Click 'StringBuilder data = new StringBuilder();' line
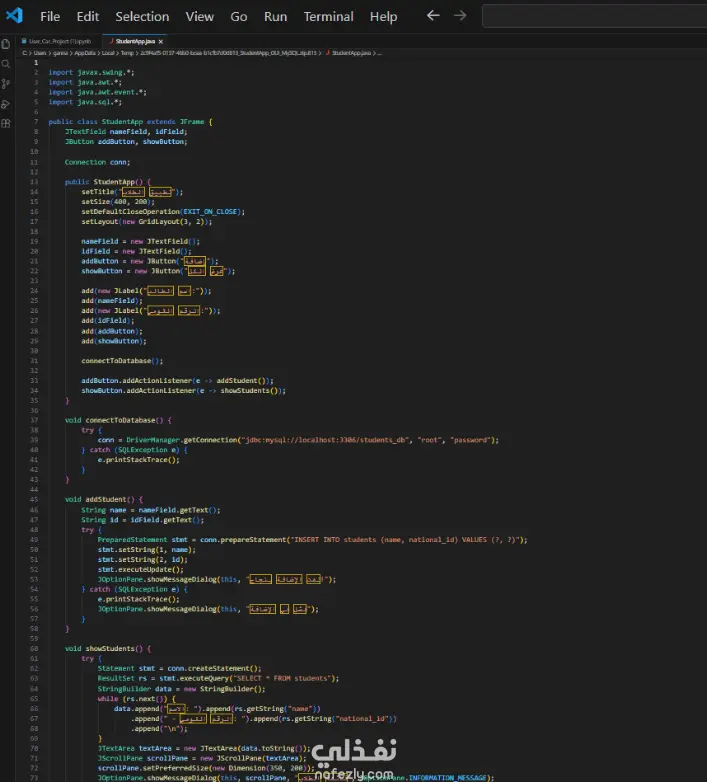 (181, 689)
